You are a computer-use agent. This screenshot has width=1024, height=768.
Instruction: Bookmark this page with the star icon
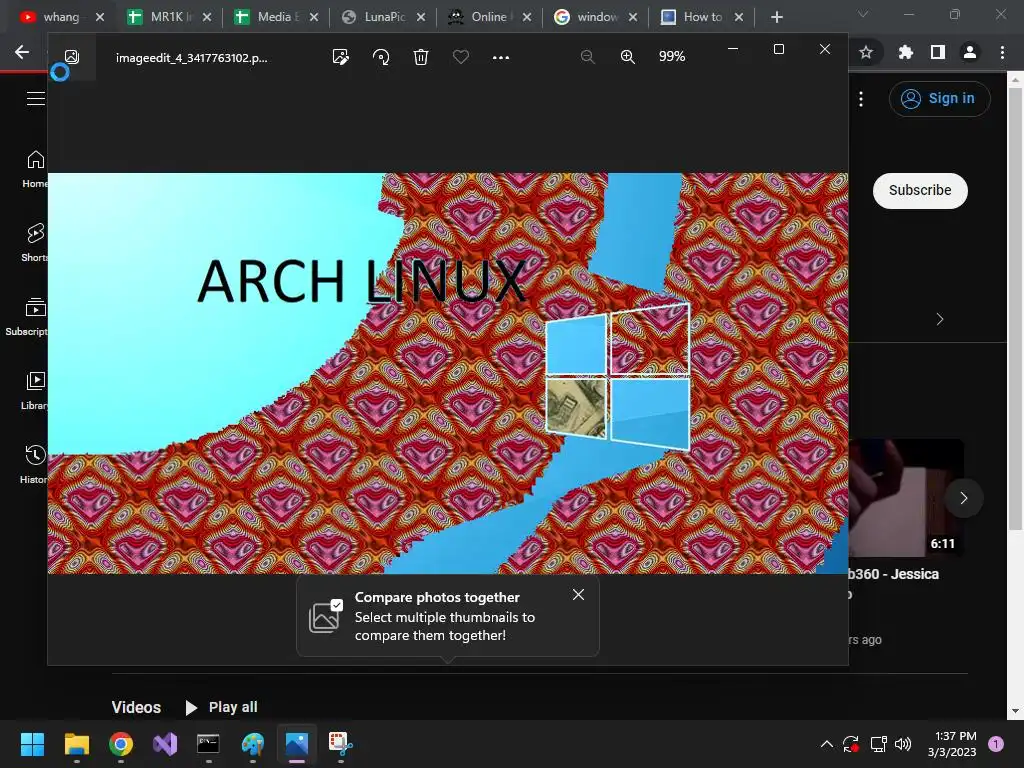coord(866,52)
